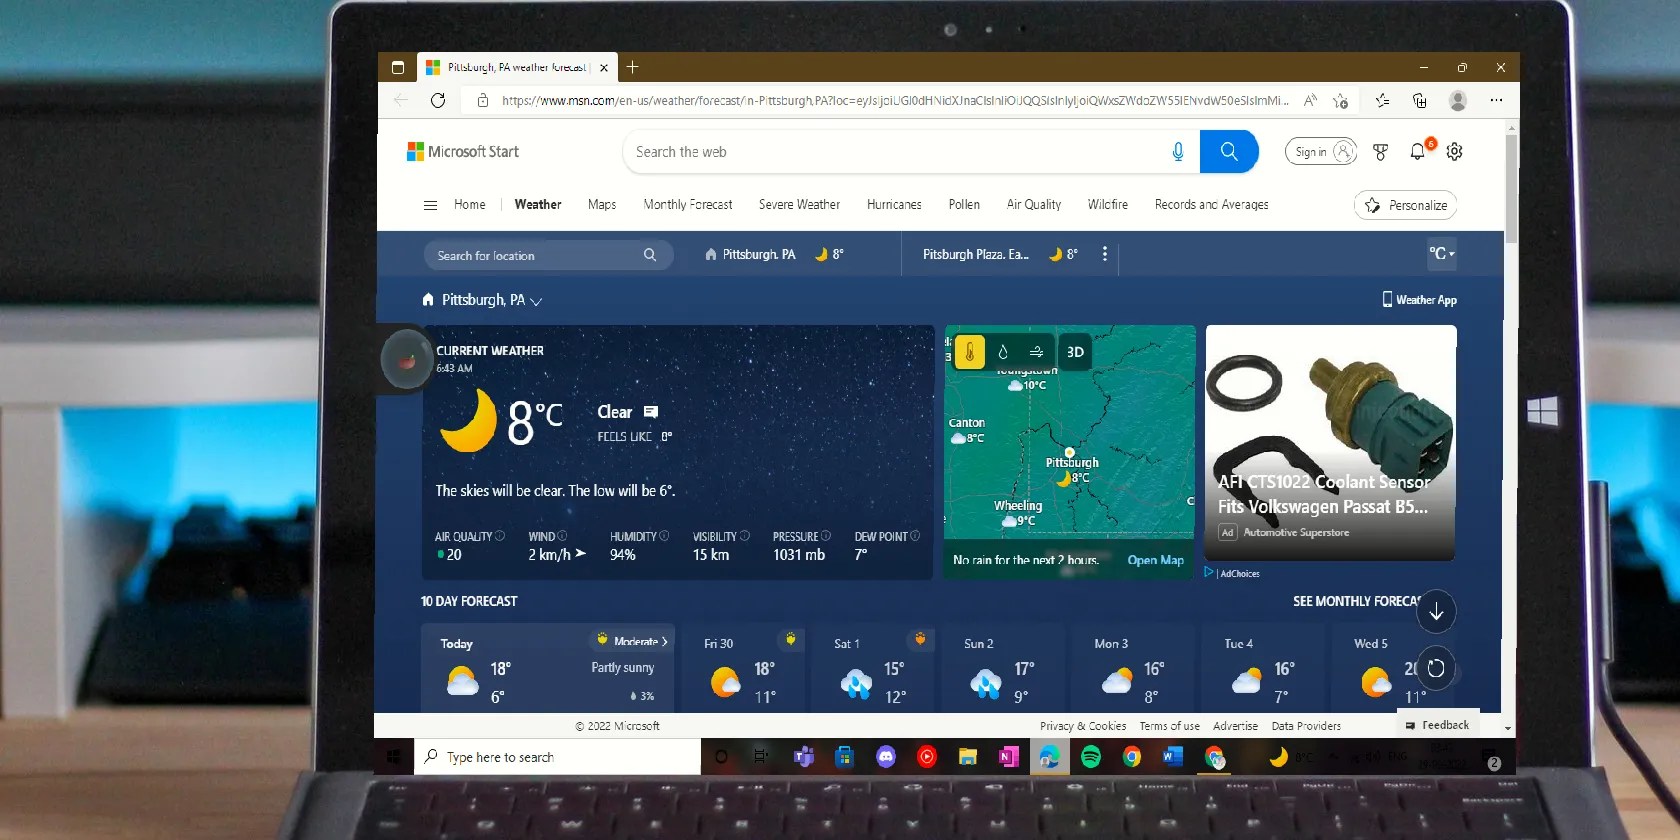Select temperature map layer icon
This screenshot has width=1680, height=840.
(x=970, y=352)
